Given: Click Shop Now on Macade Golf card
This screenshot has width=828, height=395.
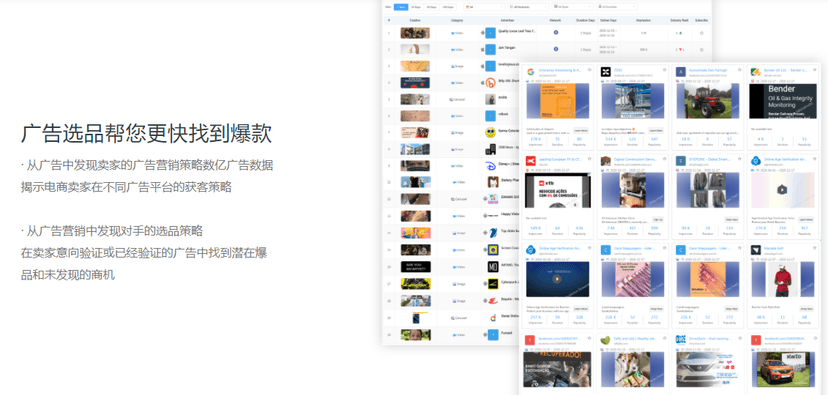Looking at the screenshot, I should 806,308.
